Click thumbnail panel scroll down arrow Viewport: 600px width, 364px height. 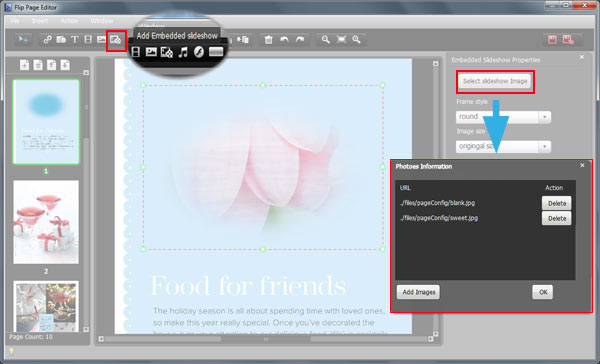[x=86, y=329]
